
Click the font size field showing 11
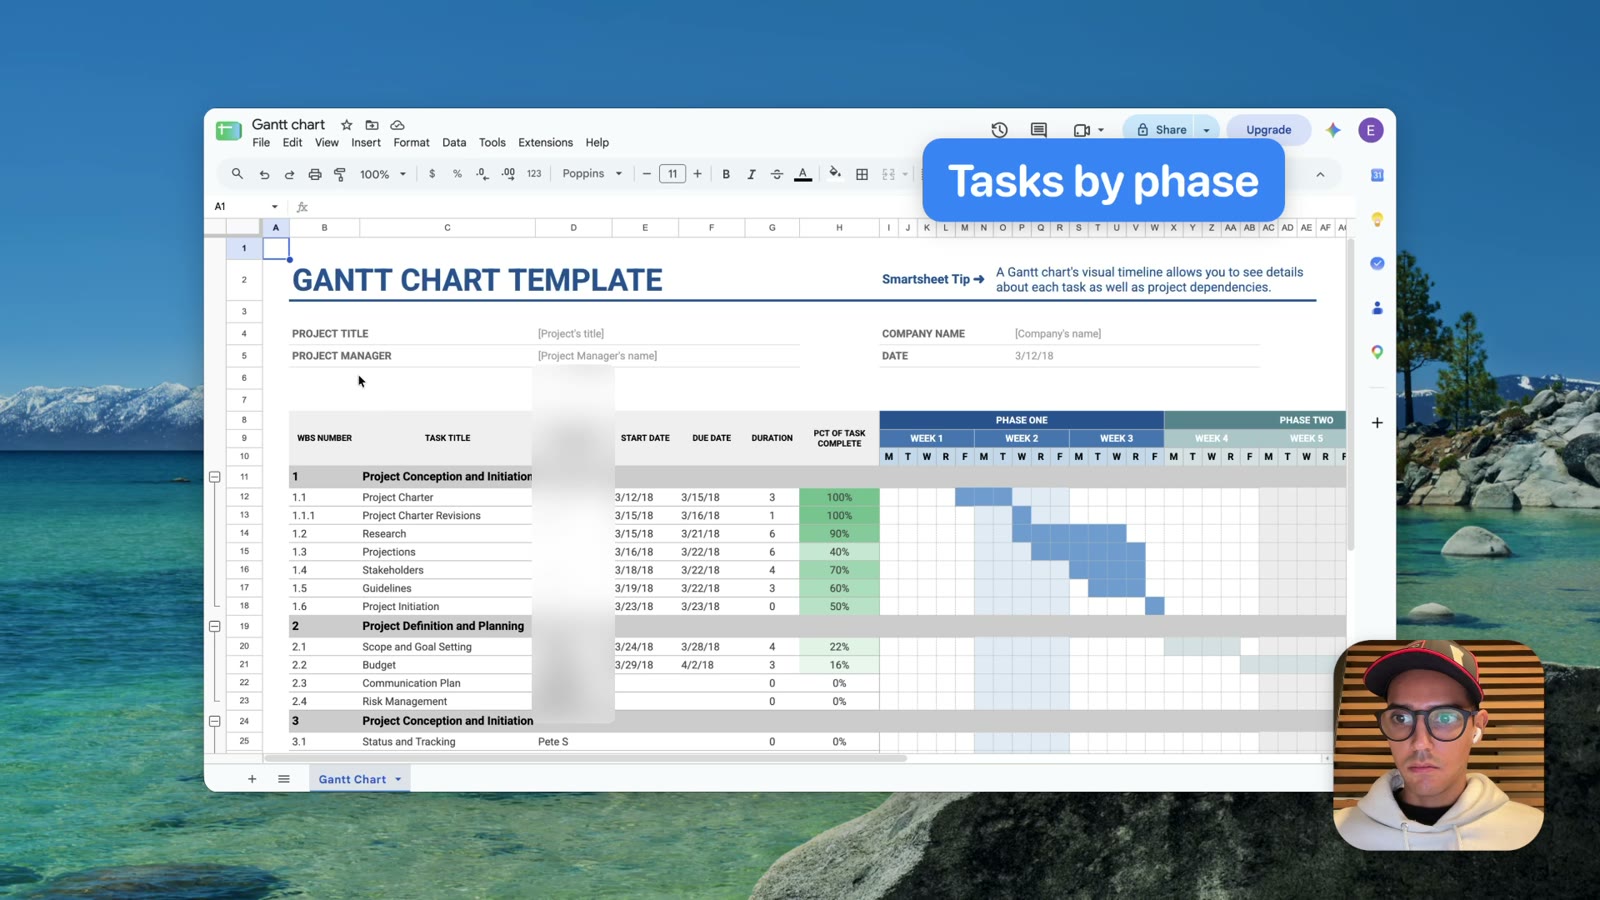[673, 174]
